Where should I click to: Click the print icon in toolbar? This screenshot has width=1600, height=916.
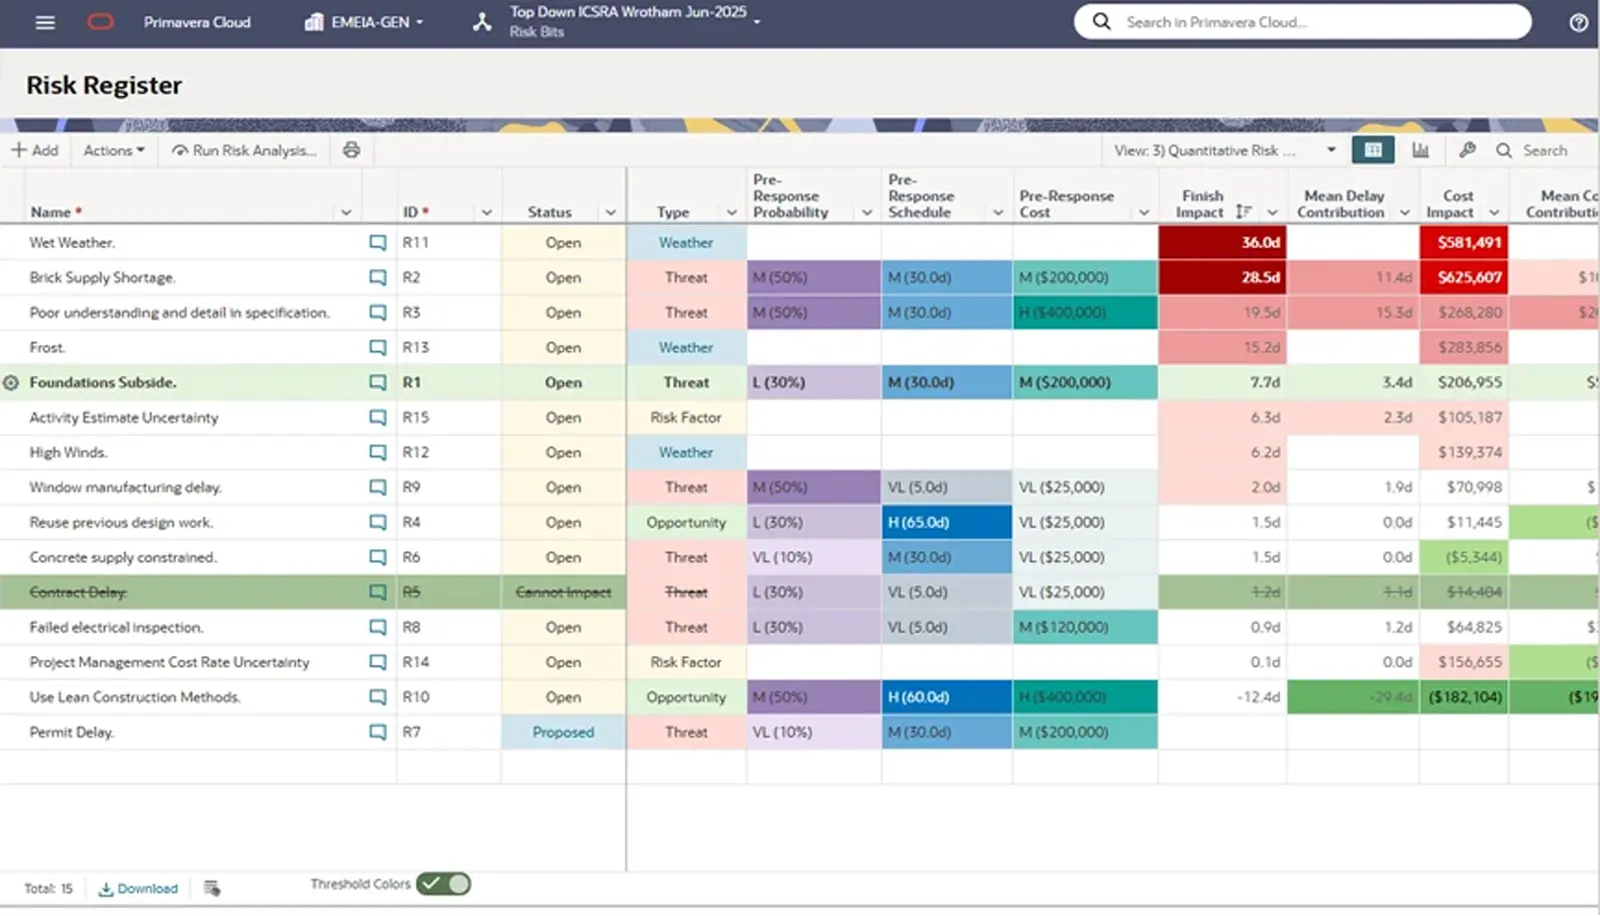pyautogui.click(x=351, y=150)
